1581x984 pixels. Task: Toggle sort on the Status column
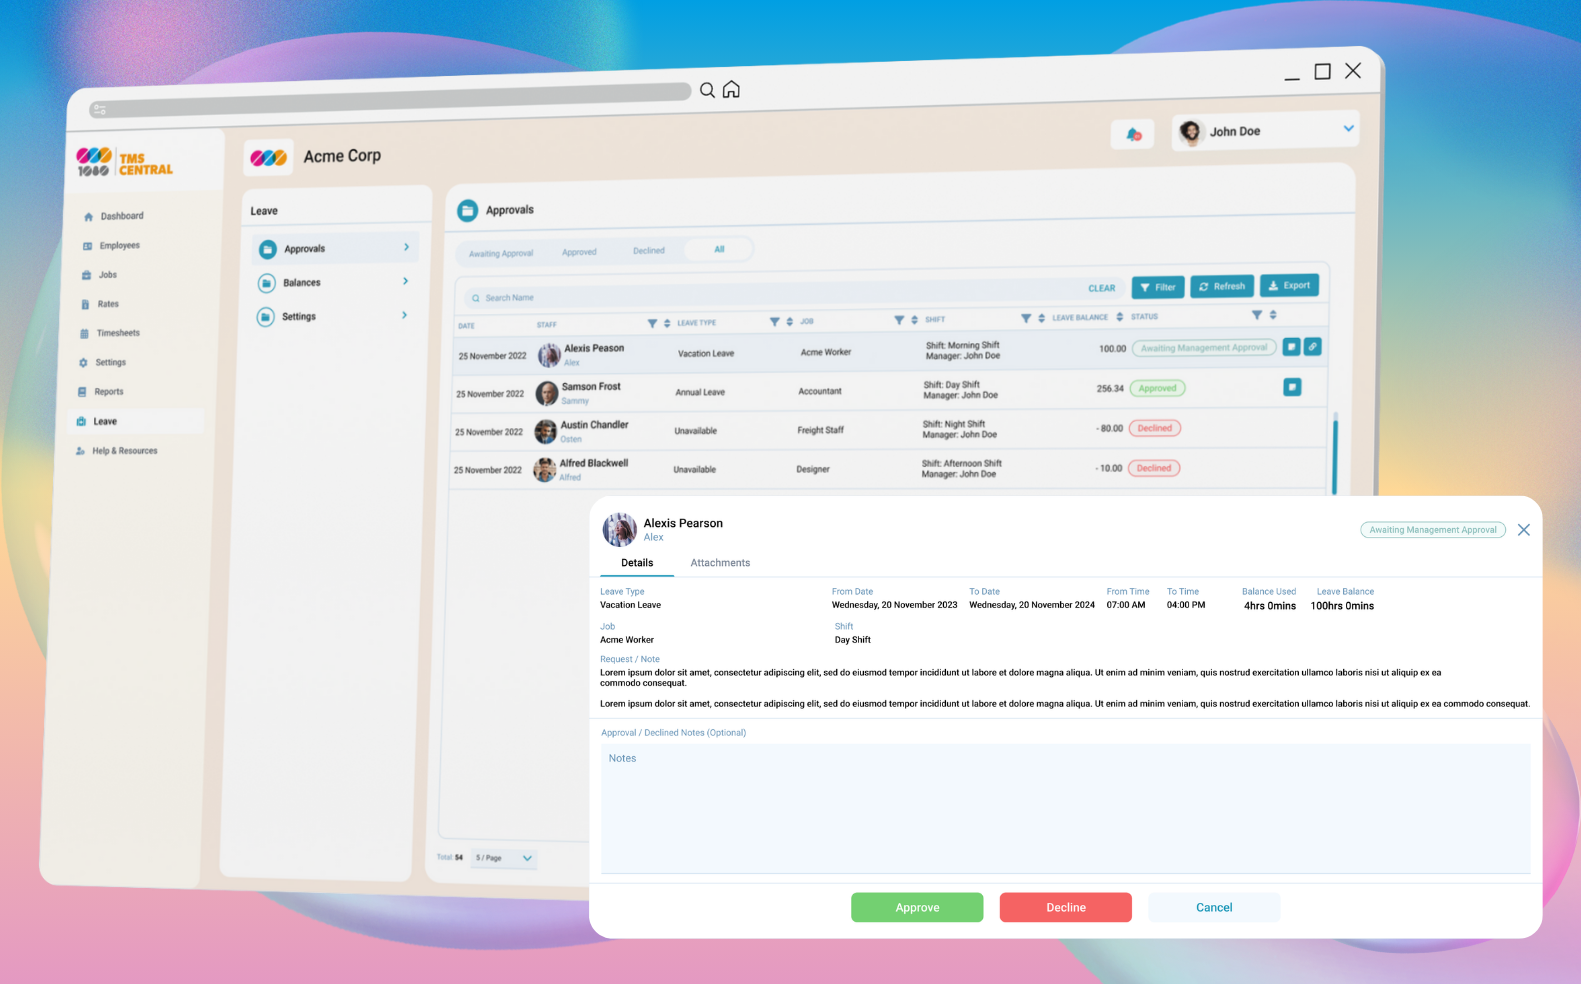[x=1273, y=315]
